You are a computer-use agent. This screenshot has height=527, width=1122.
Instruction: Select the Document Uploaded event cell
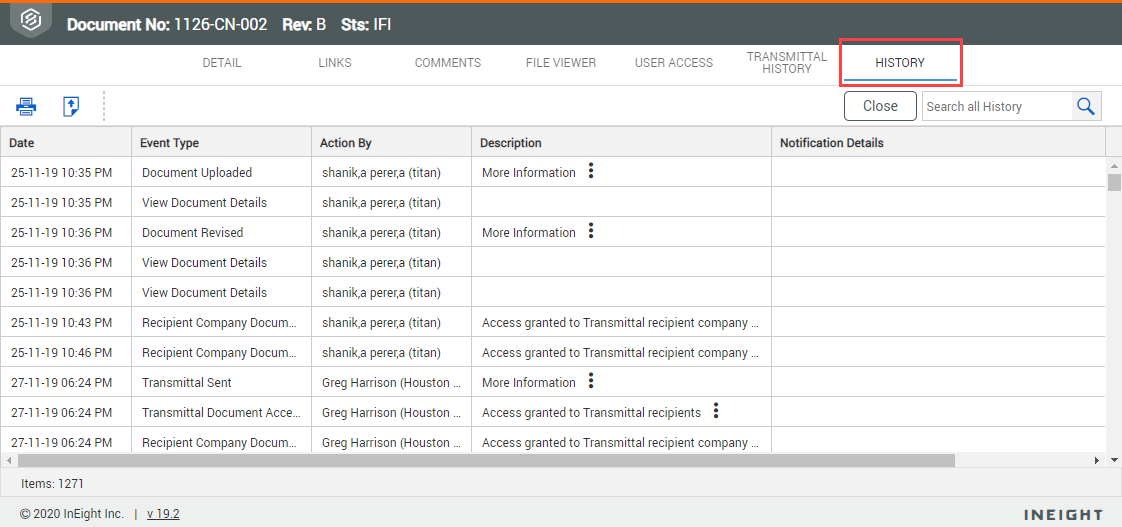coord(222,172)
